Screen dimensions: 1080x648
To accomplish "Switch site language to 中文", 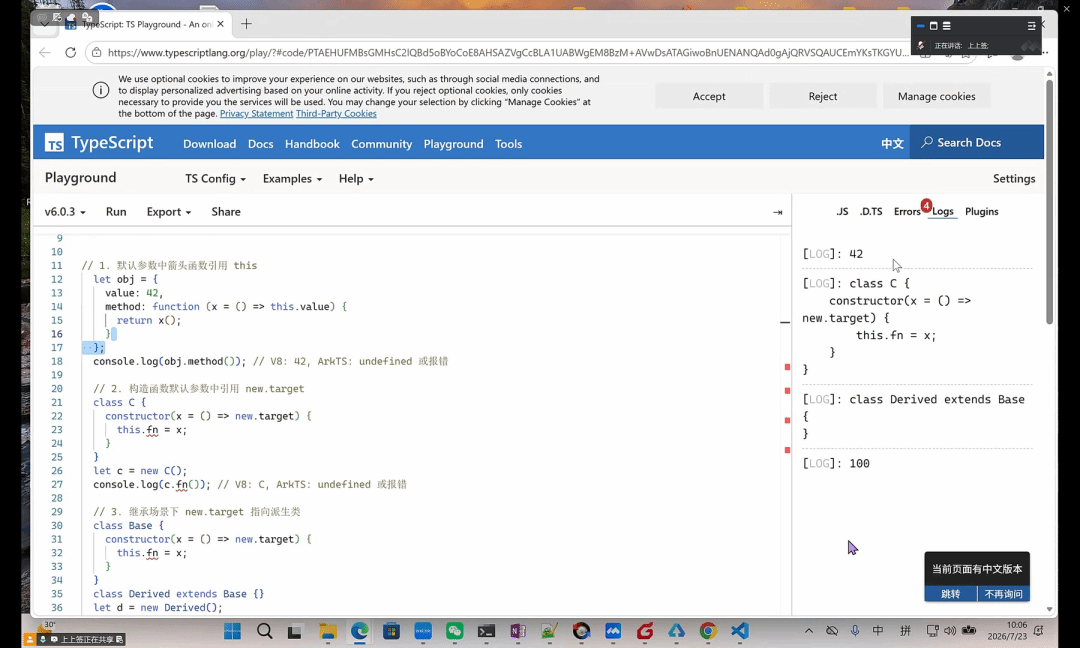I will [892, 143].
